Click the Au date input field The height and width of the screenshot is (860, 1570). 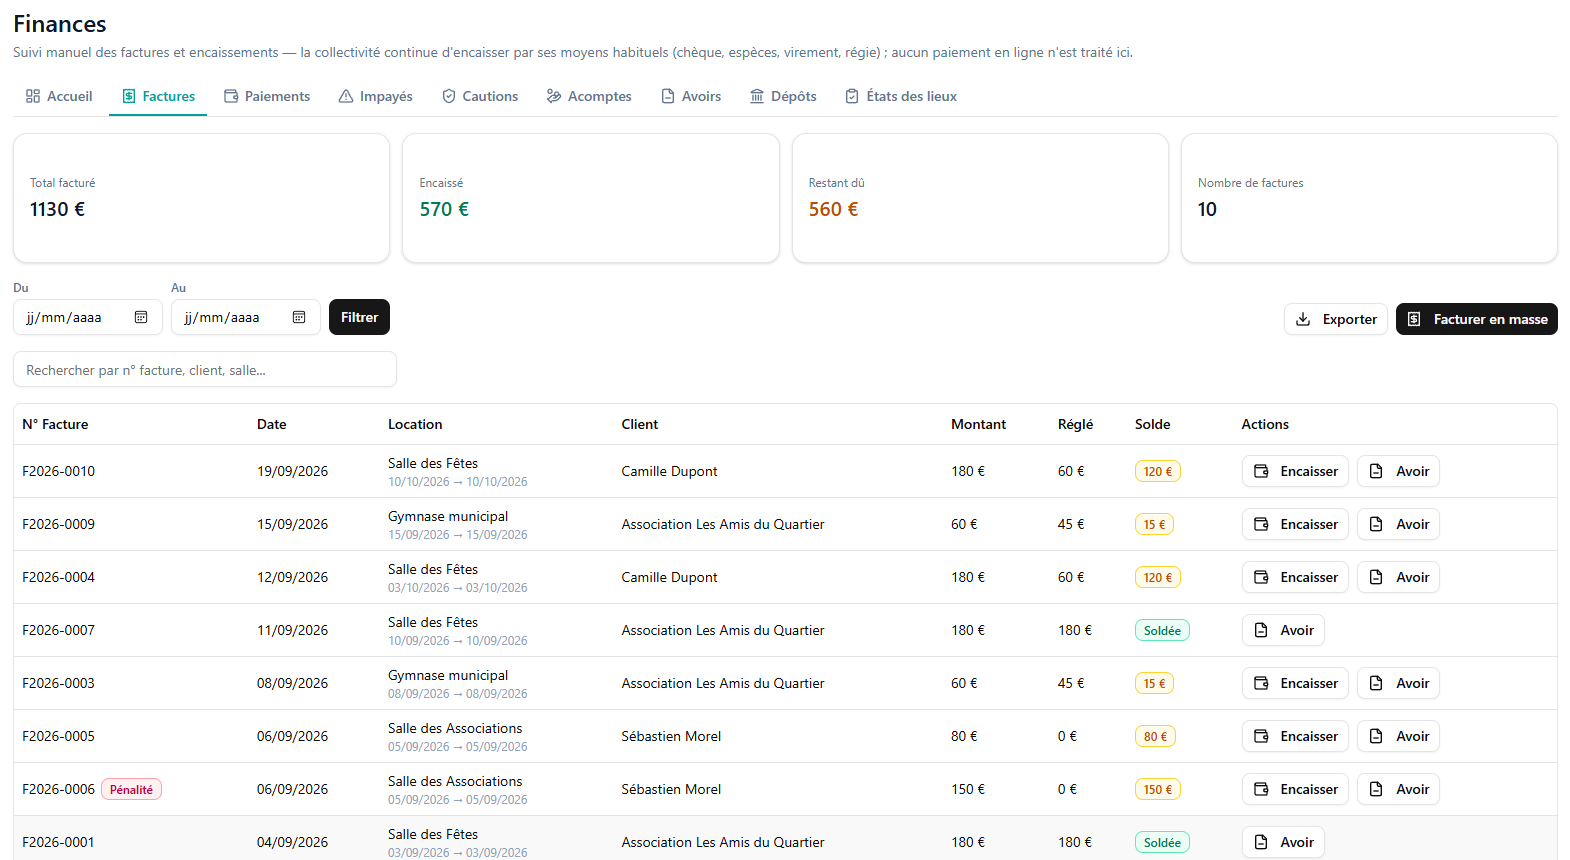[x=246, y=317]
